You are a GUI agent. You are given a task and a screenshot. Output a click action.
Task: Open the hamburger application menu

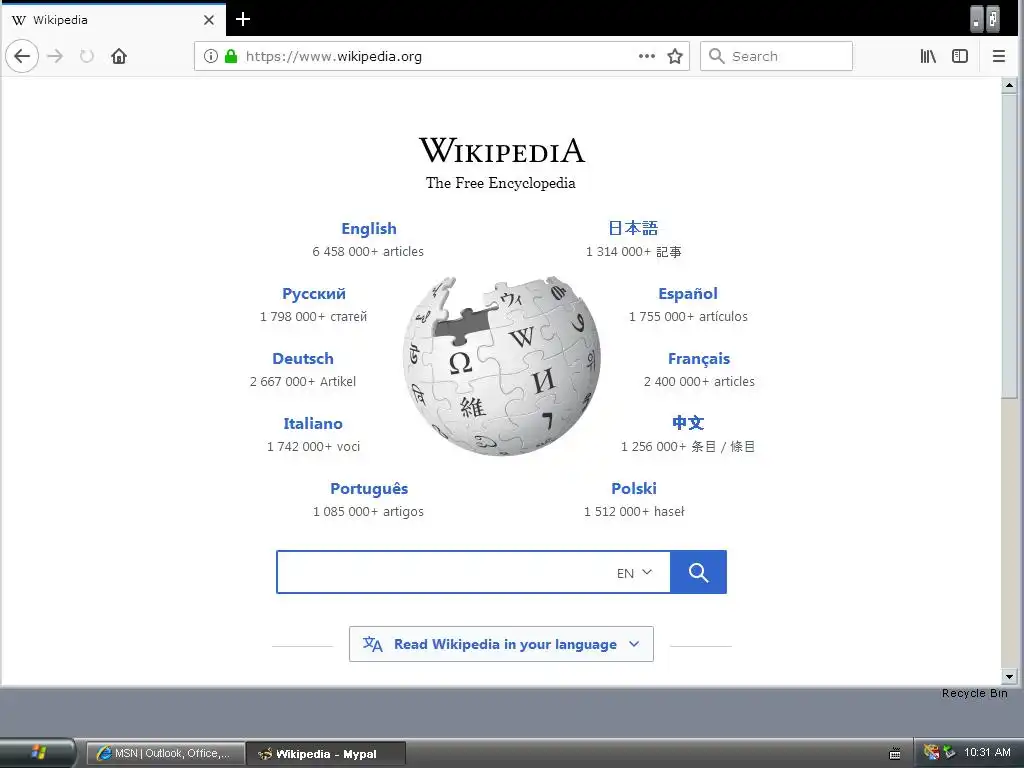pos(999,56)
